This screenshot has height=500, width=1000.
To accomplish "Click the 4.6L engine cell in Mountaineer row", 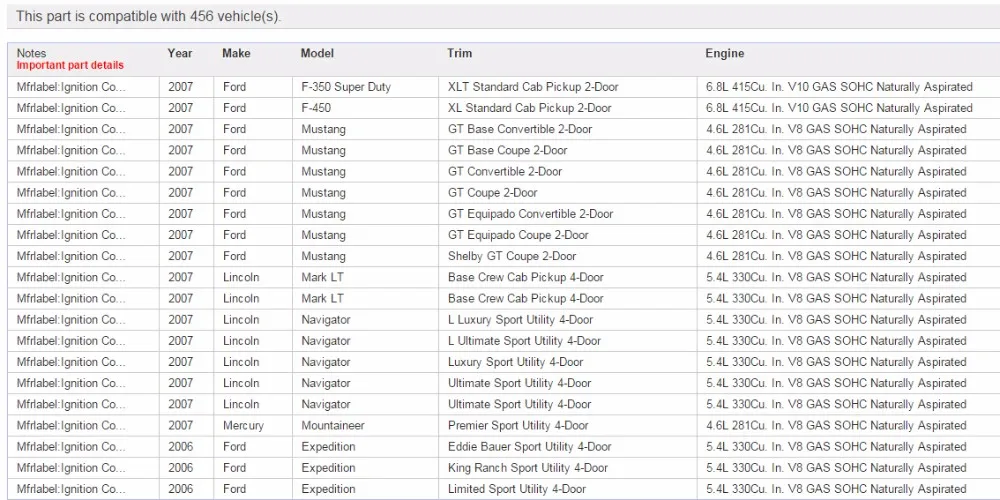I will [x=836, y=425].
